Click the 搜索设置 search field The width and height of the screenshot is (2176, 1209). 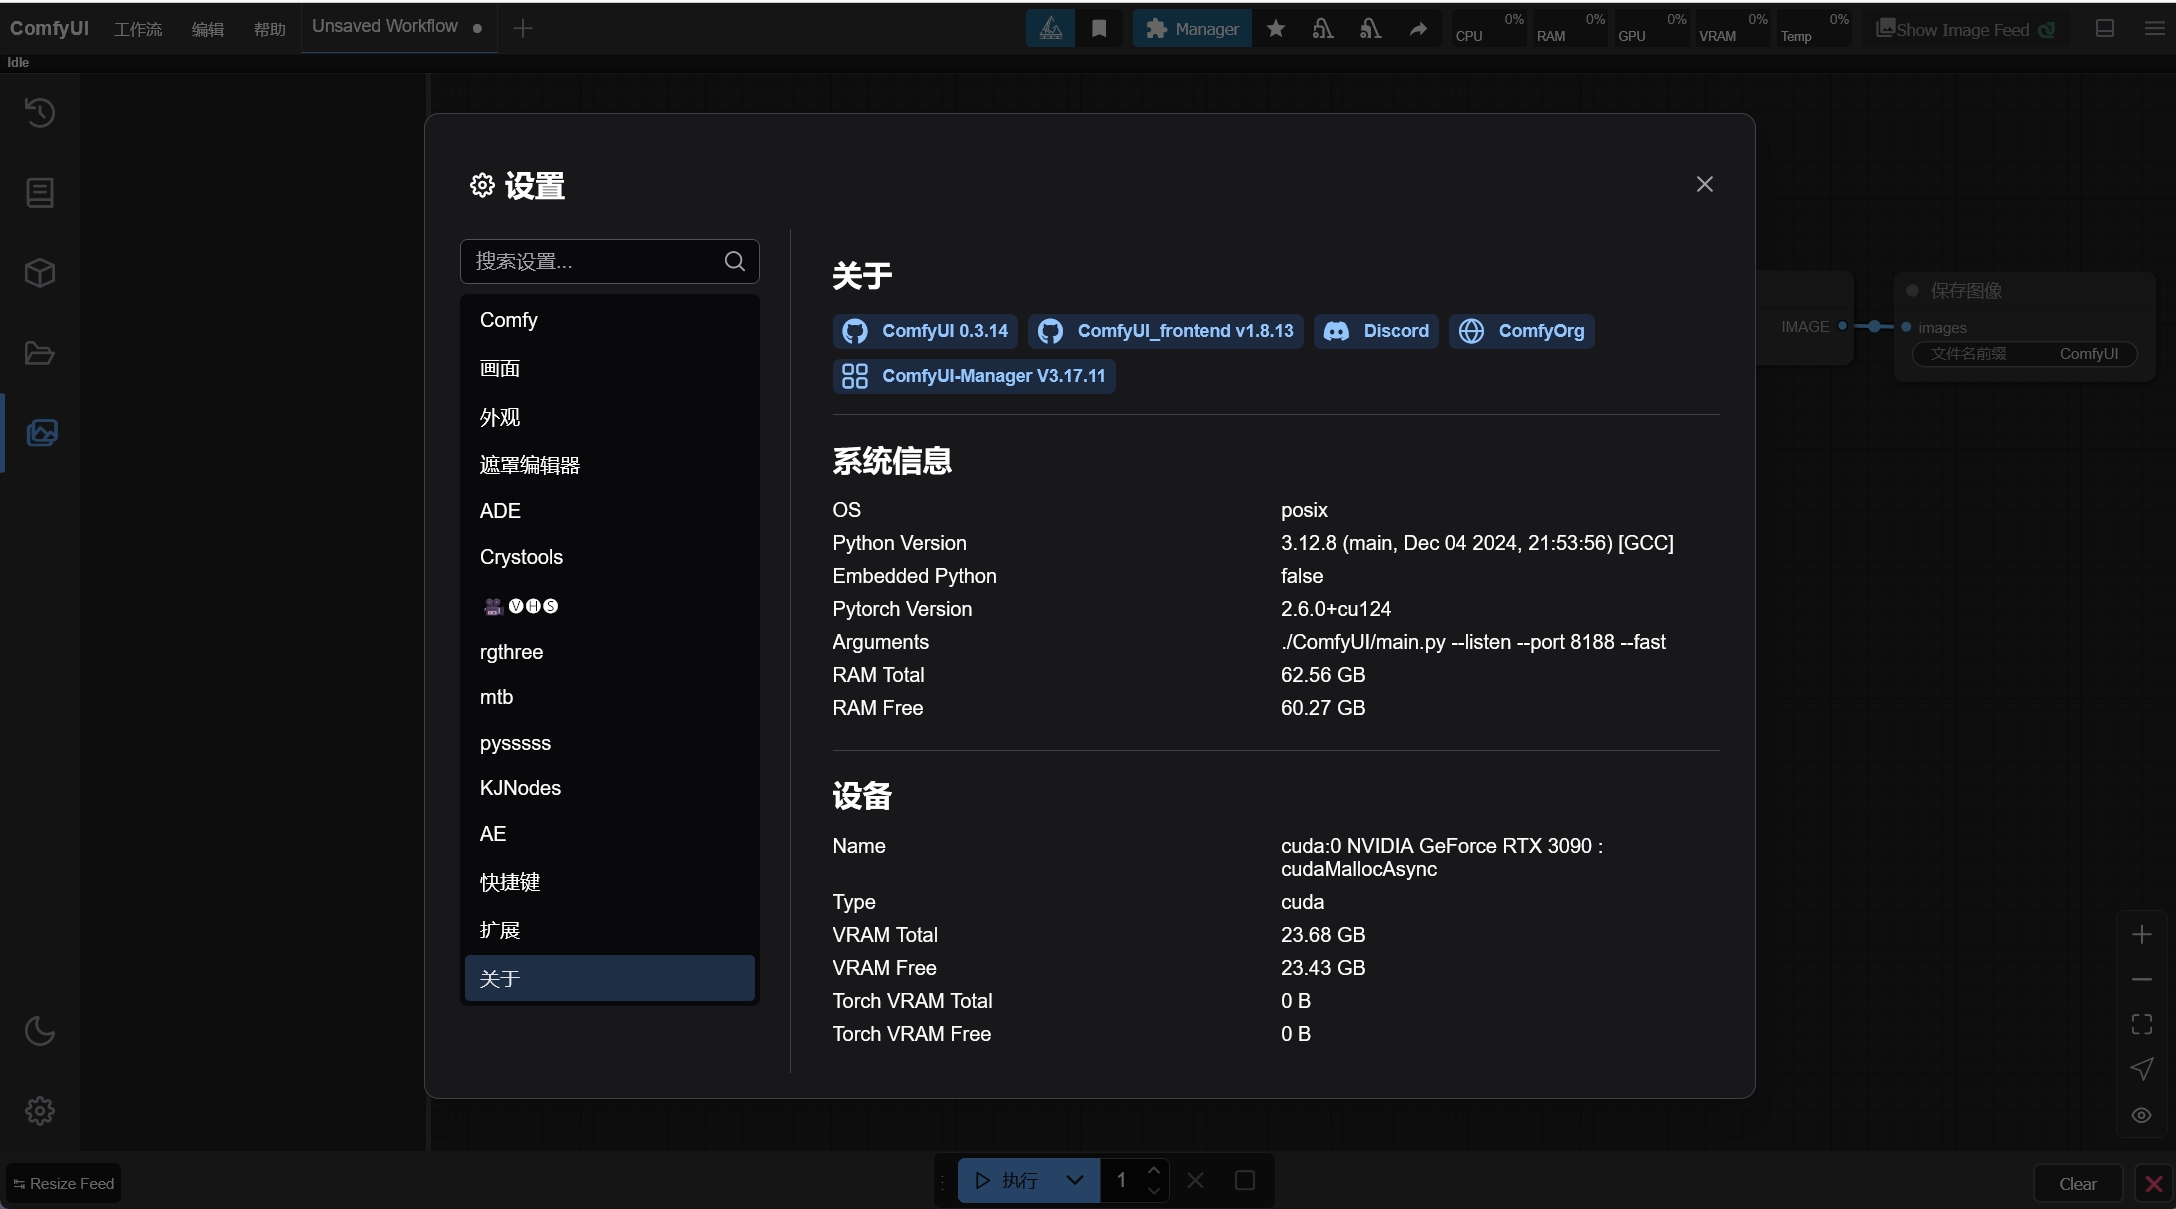pos(609,261)
